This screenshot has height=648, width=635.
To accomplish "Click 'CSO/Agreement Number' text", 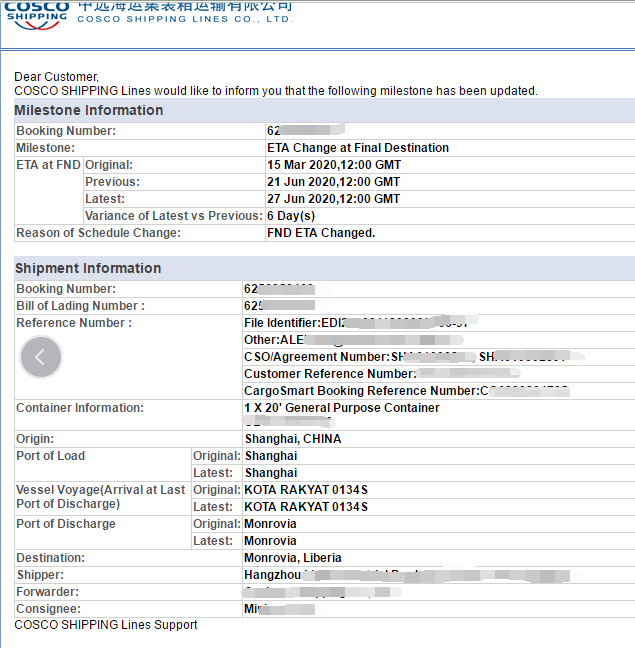I will pyautogui.click(x=315, y=357).
